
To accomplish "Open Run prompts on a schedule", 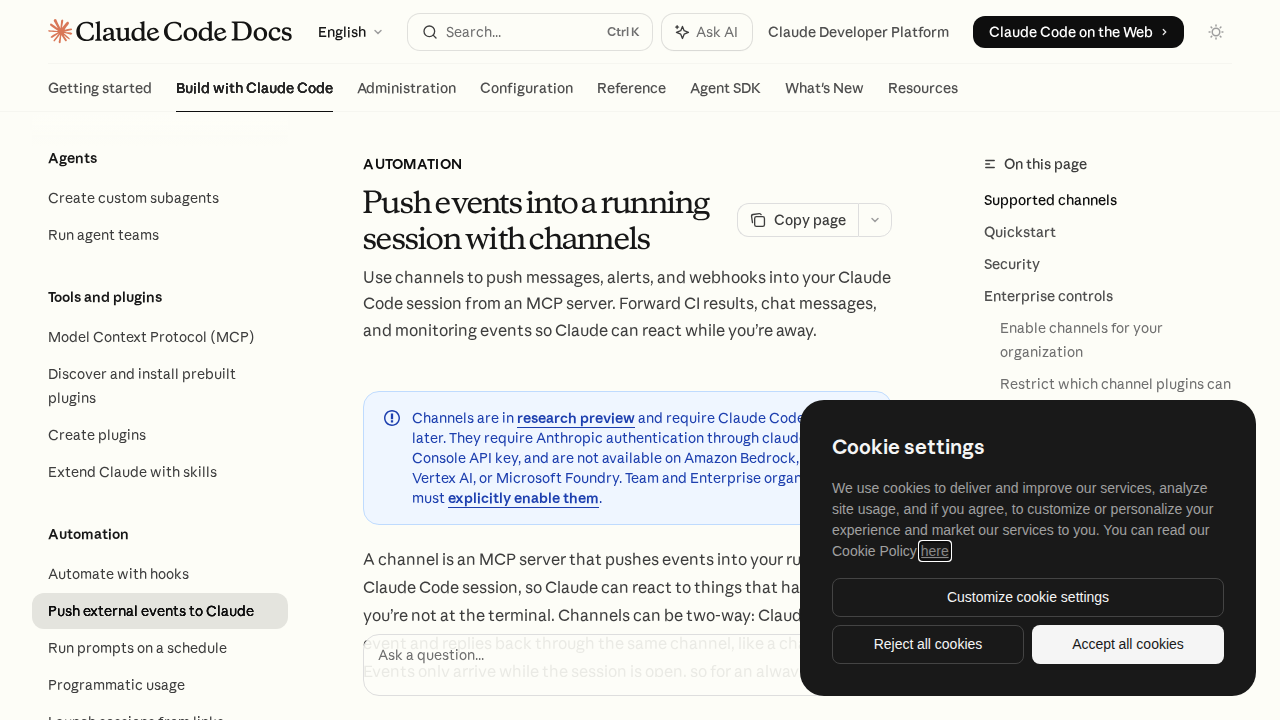I will 137,648.
